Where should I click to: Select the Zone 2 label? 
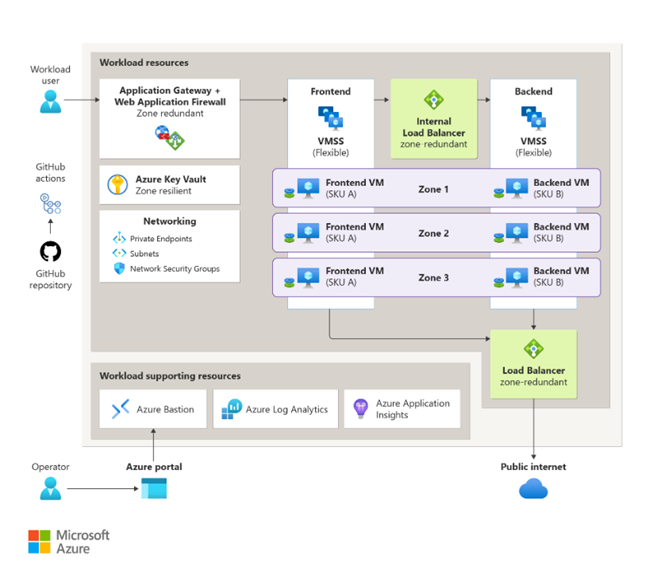(x=433, y=234)
